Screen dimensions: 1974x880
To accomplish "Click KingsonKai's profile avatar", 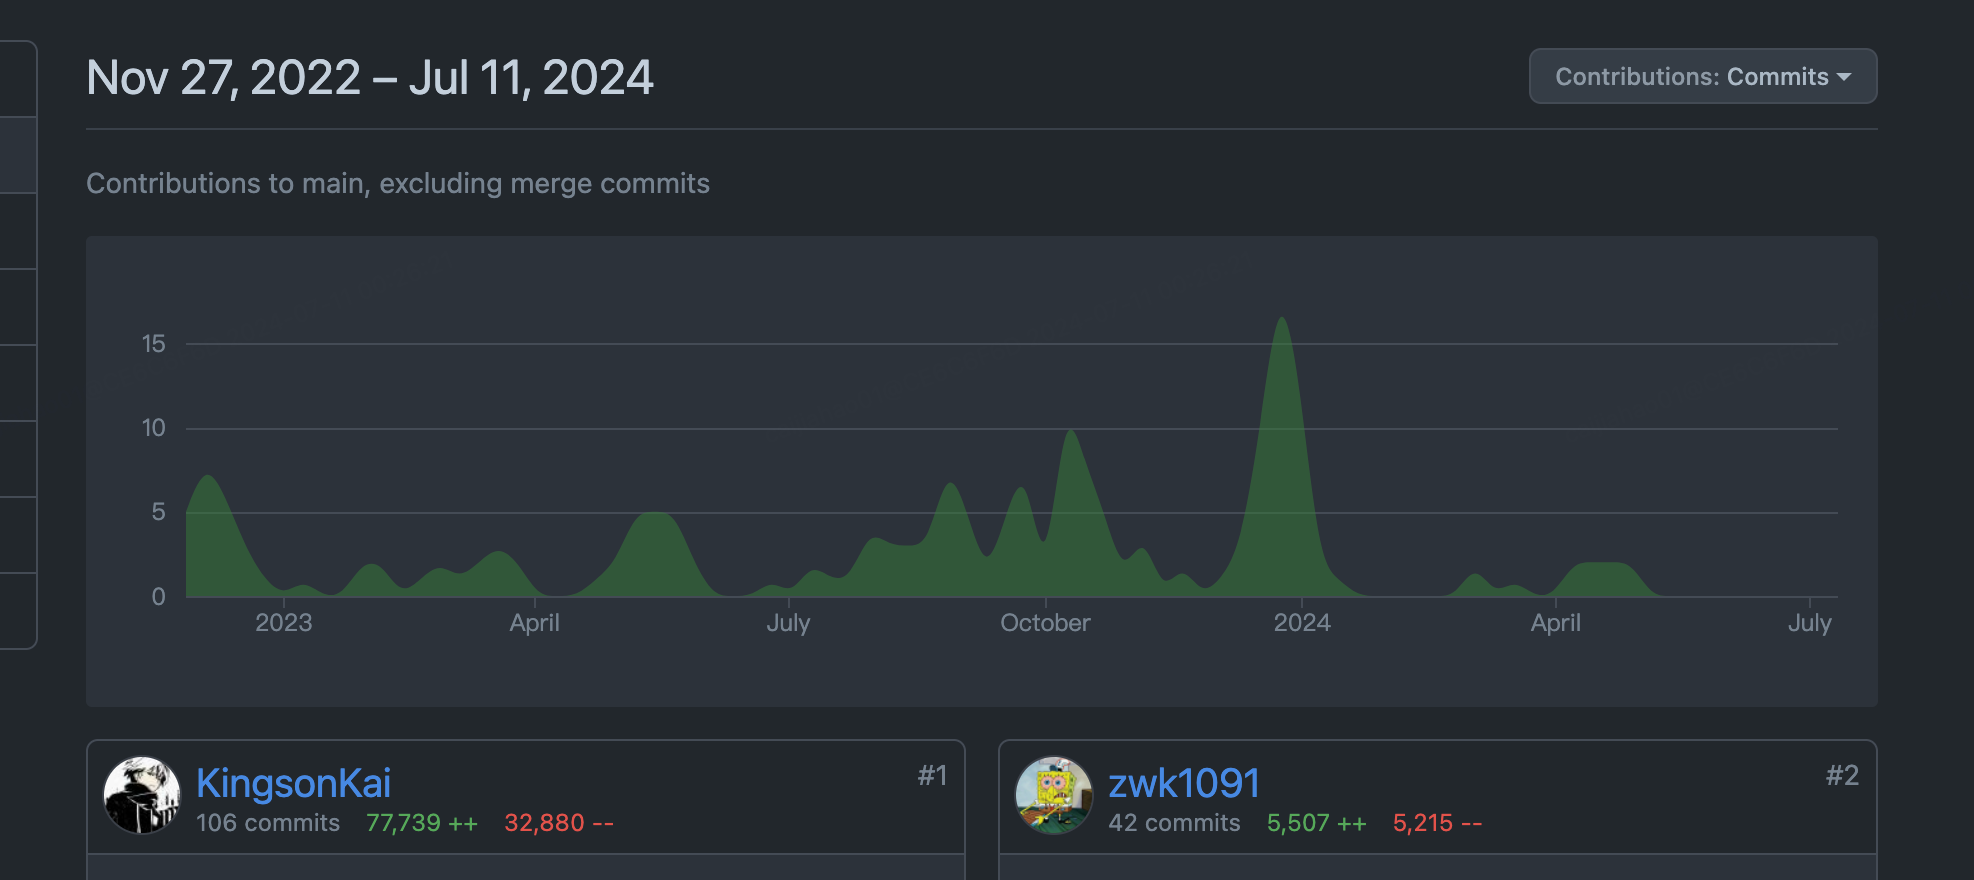I will click(142, 795).
